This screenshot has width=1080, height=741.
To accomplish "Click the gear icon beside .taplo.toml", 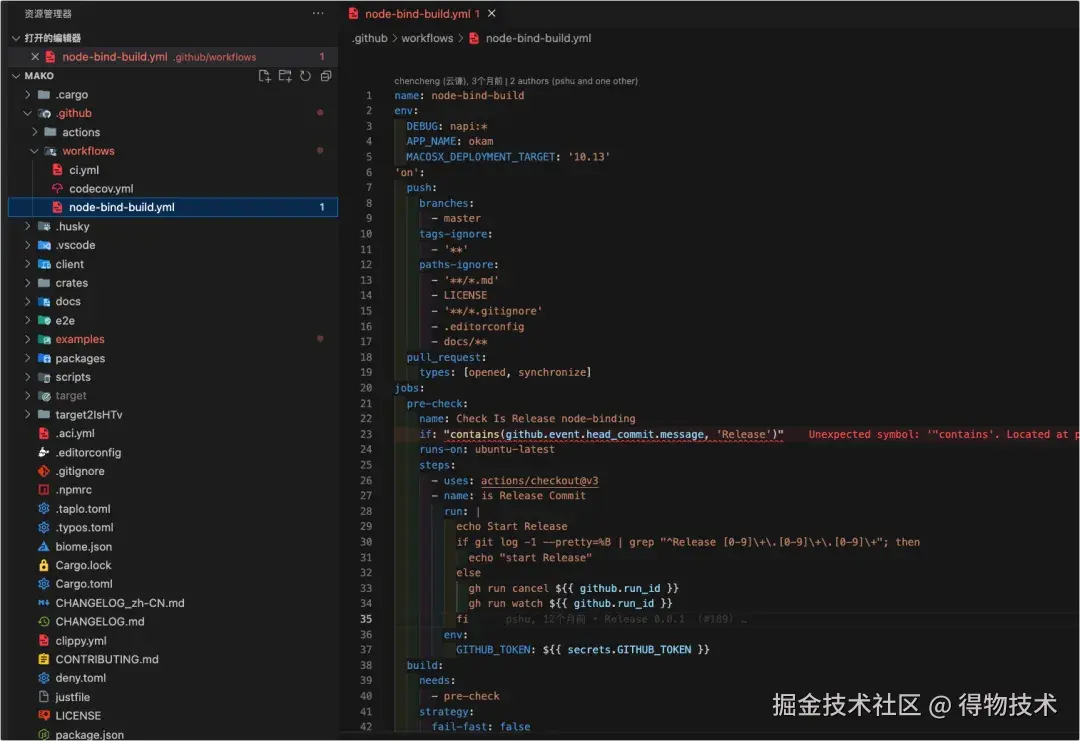I will (43, 509).
